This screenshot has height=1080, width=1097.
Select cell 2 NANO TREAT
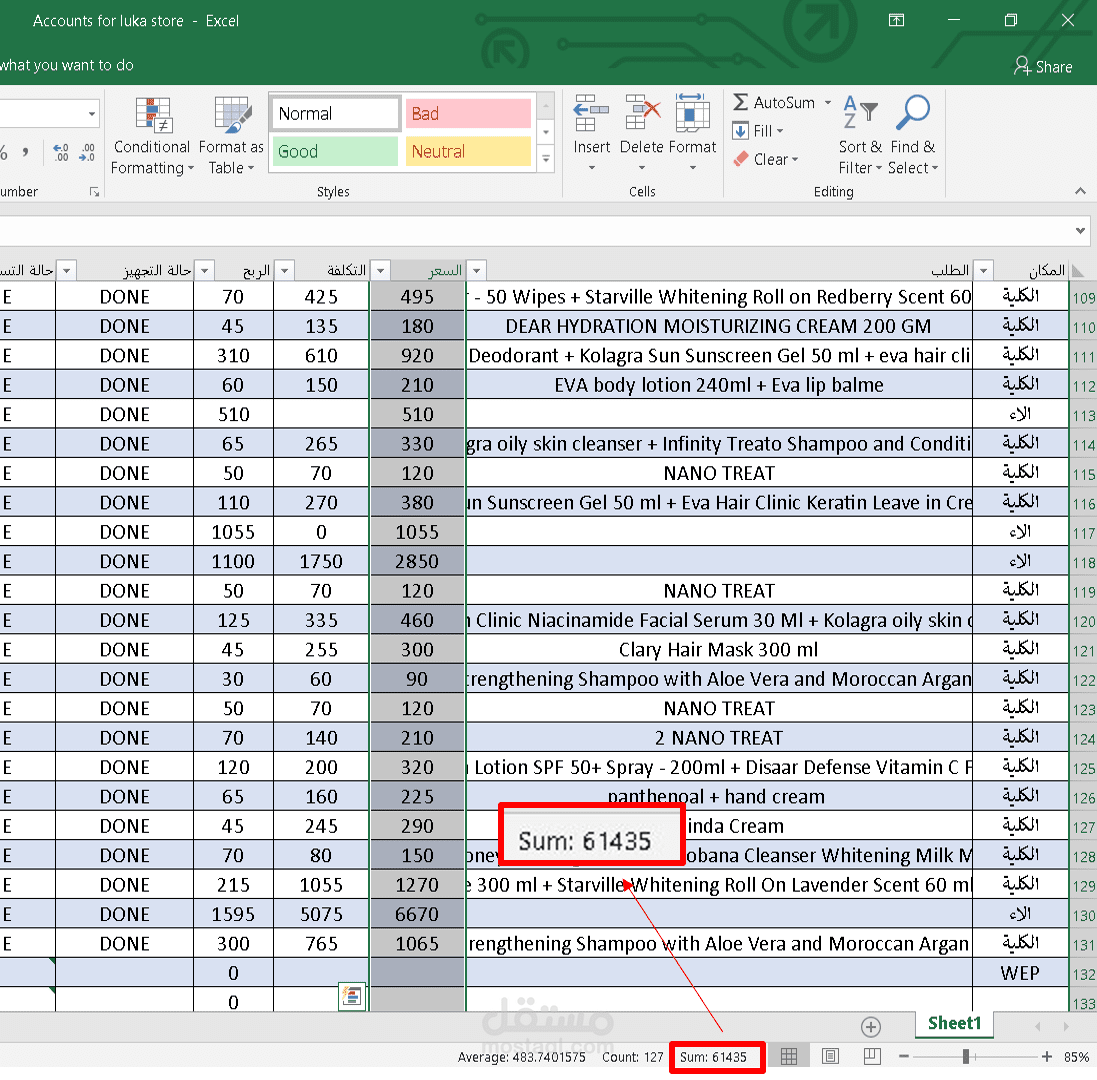pyautogui.click(x=719, y=738)
